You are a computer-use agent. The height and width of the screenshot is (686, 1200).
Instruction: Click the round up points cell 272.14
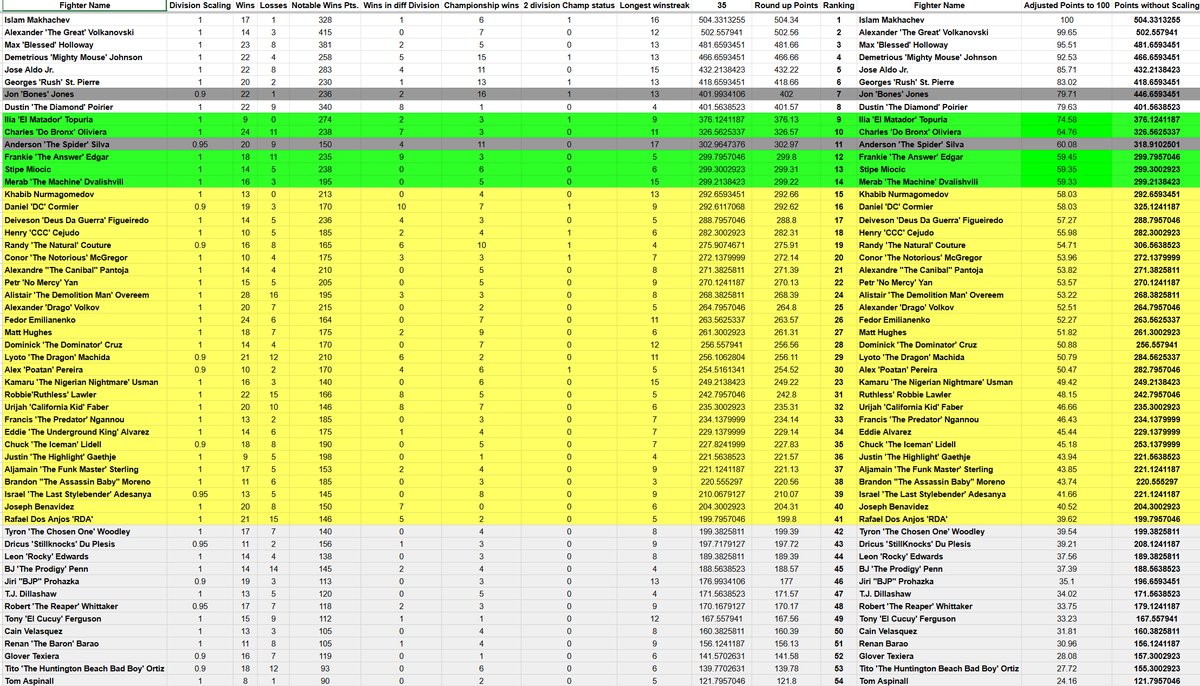click(786, 258)
